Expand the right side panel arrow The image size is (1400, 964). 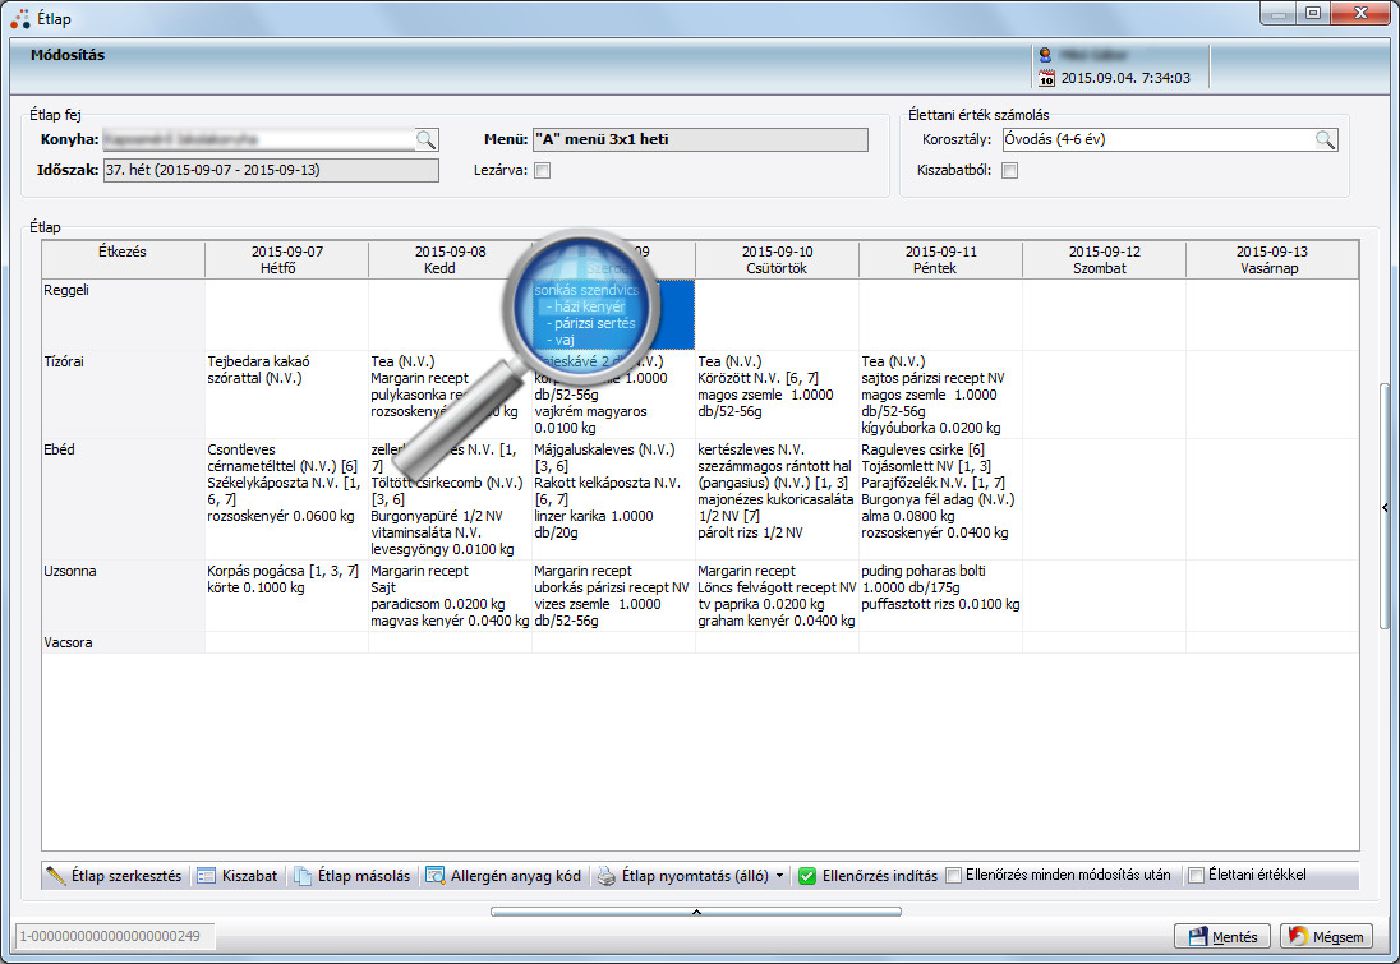point(1385,508)
